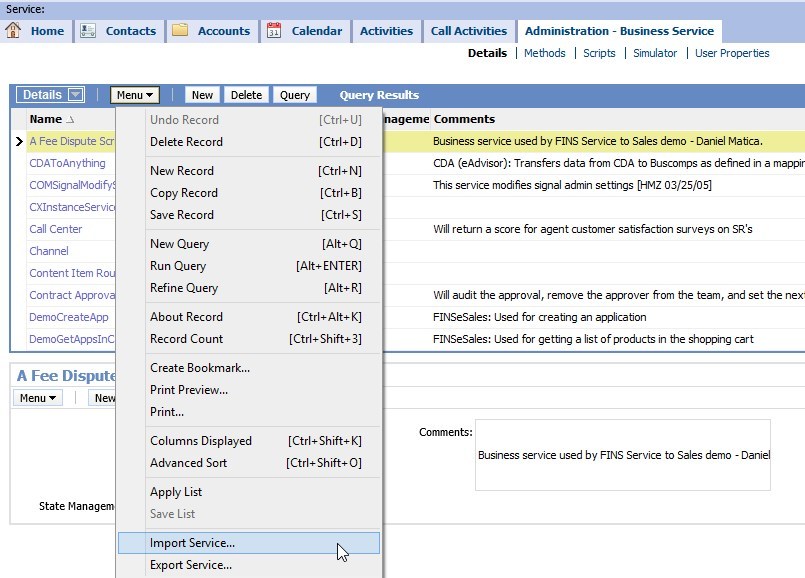Image resolution: width=805 pixels, height=578 pixels.
Task: Open the Content Item Routing record link
Action: click(x=72, y=273)
